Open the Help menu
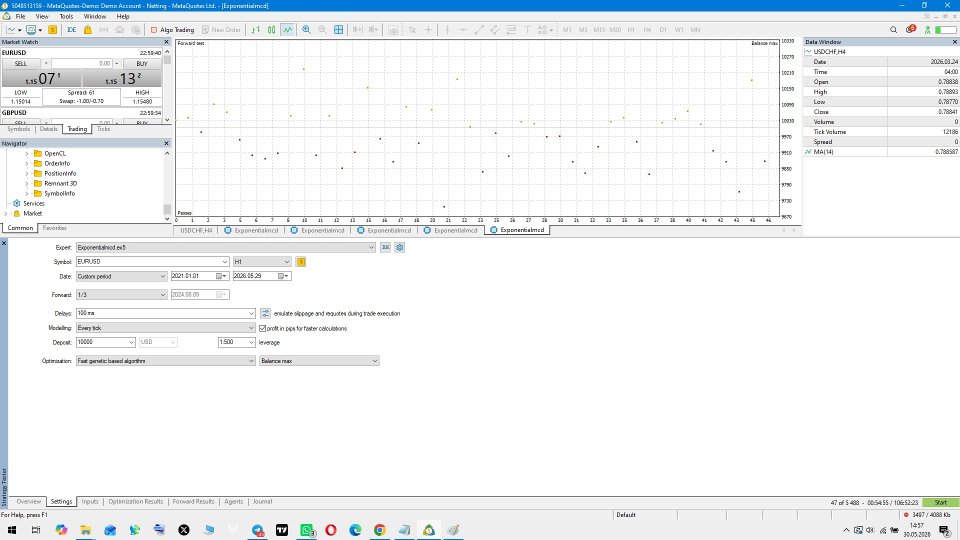The height and width of the screenshot is (540, 960). pos(122,17)
